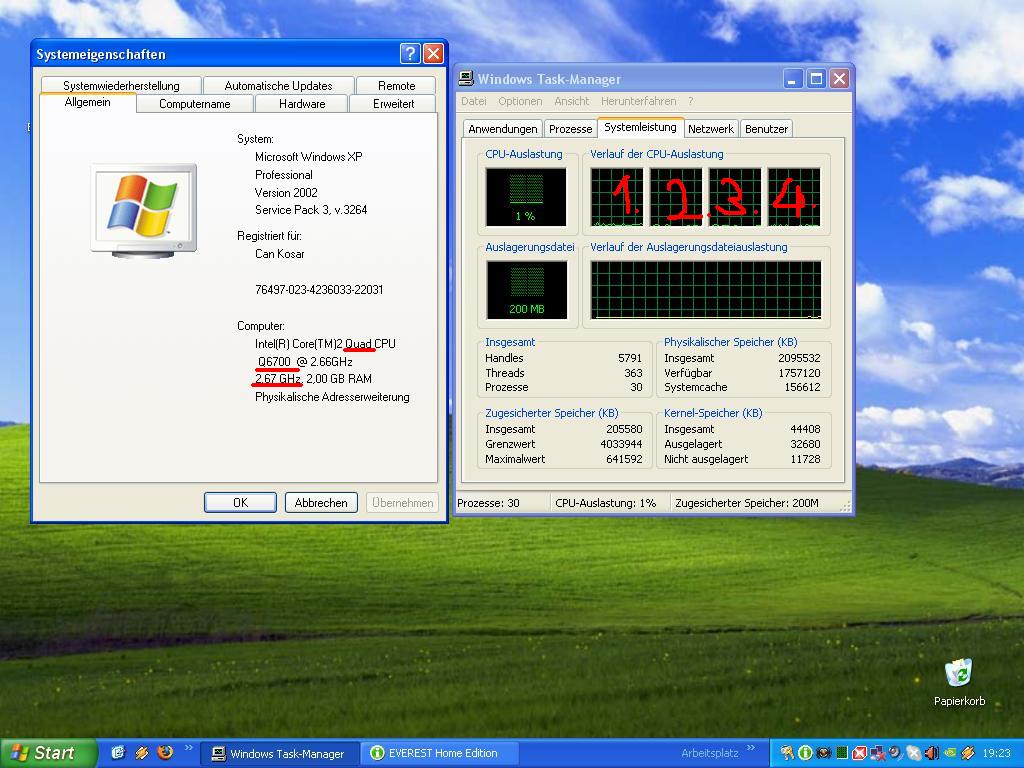Click the green EVEREST info tray icon
Image resolution: width=1024 pixels, height=768 pixels.
(805, 753)
